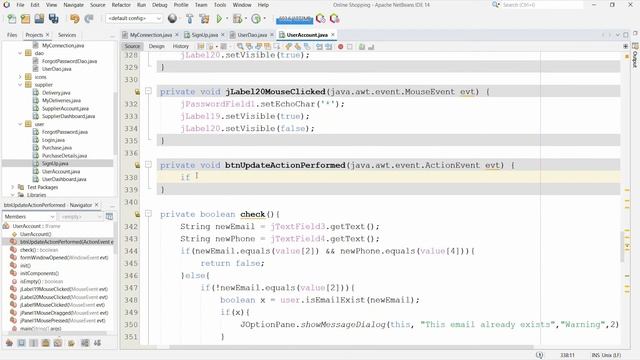The image size is (640, 360).
Task: Click the stop macro recording square icon
Action: coord(350,47)
